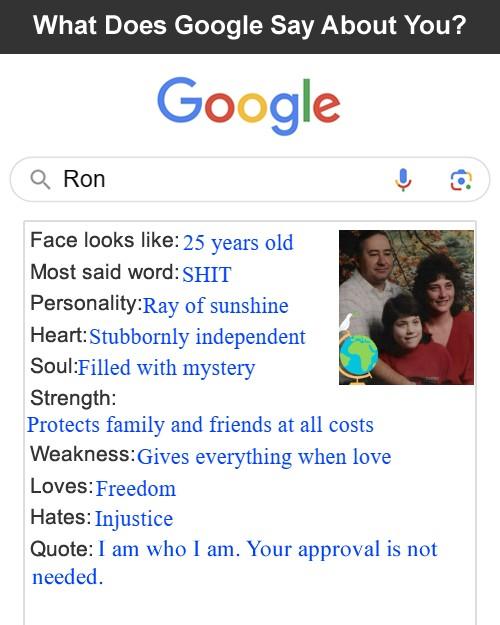Activate voice search microphone icon
The height and width of the screenshot is (625, 500).
[403, 180]
